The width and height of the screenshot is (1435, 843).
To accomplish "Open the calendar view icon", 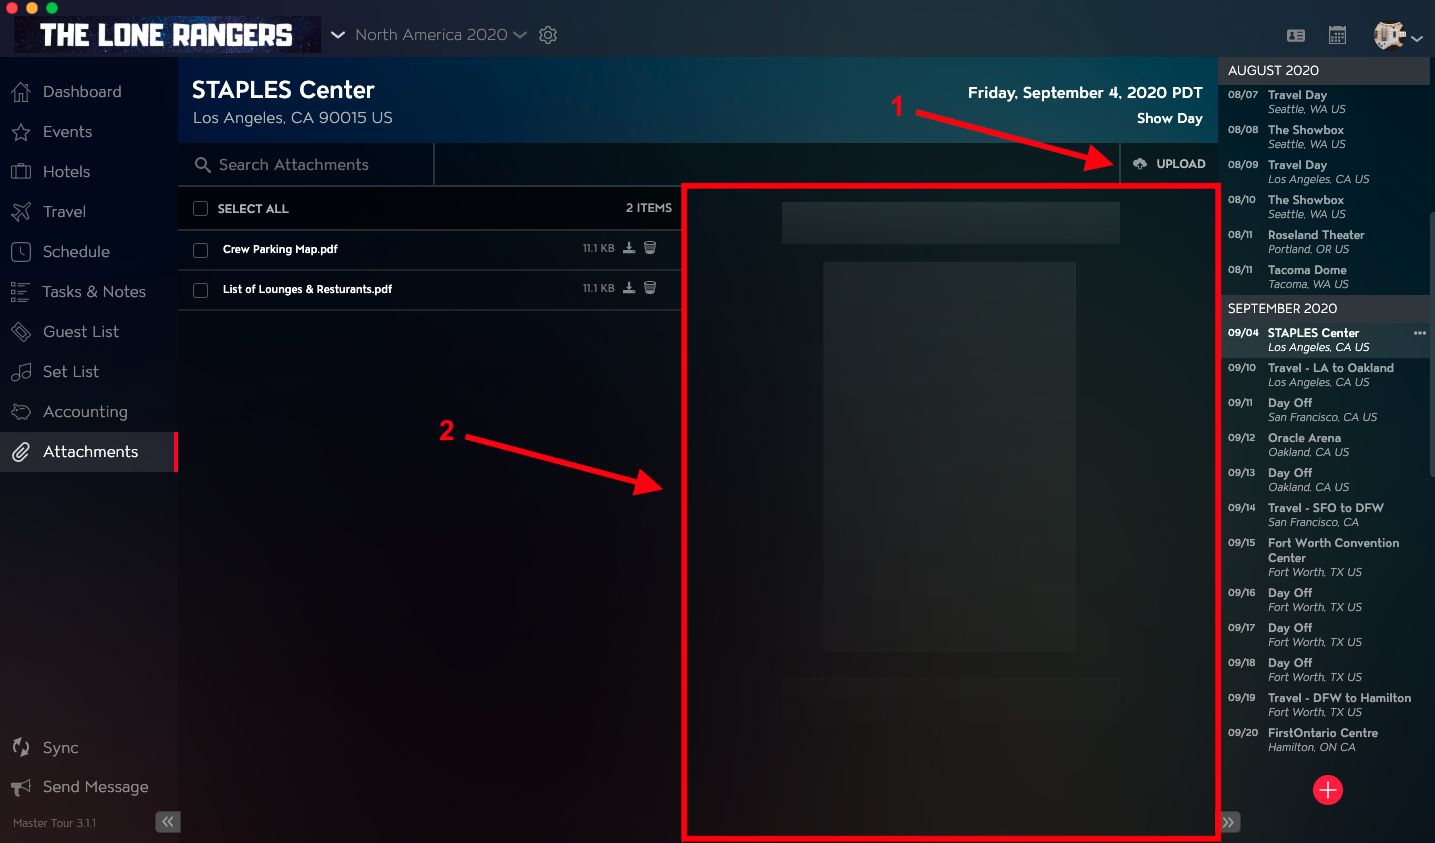I will [x=1337, y=35].
